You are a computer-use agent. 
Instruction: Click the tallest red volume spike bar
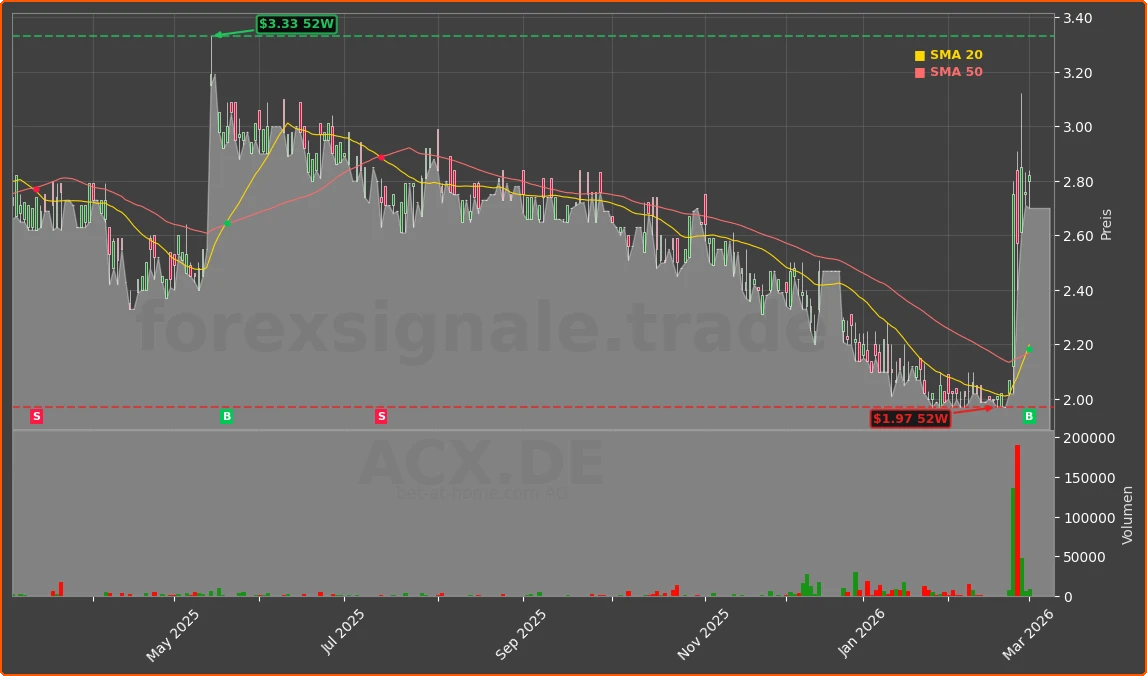click(x=1017, y=520)
